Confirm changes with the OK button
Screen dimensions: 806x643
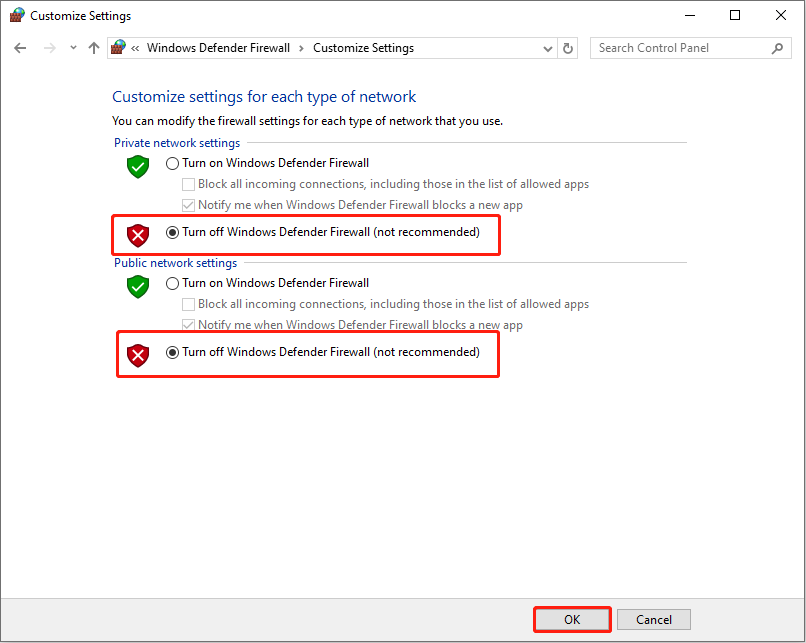[572, 619]
